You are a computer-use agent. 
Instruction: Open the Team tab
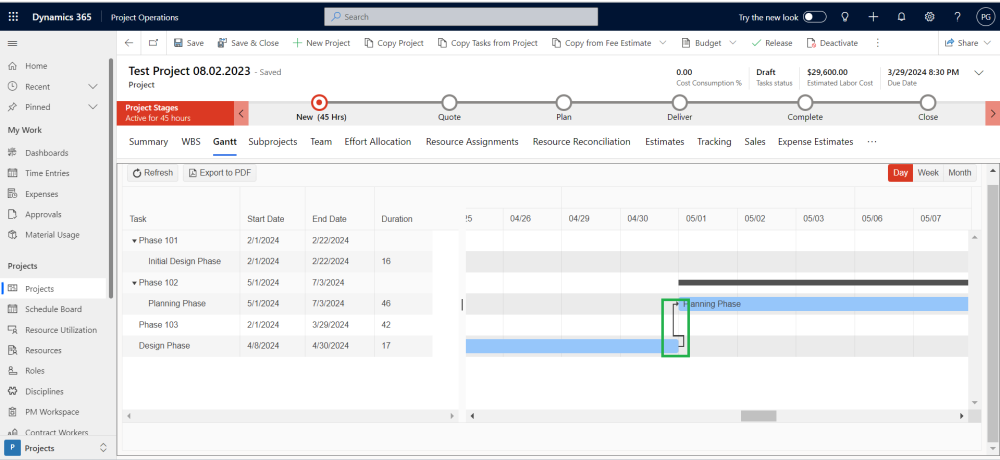[x=321, y=142]
